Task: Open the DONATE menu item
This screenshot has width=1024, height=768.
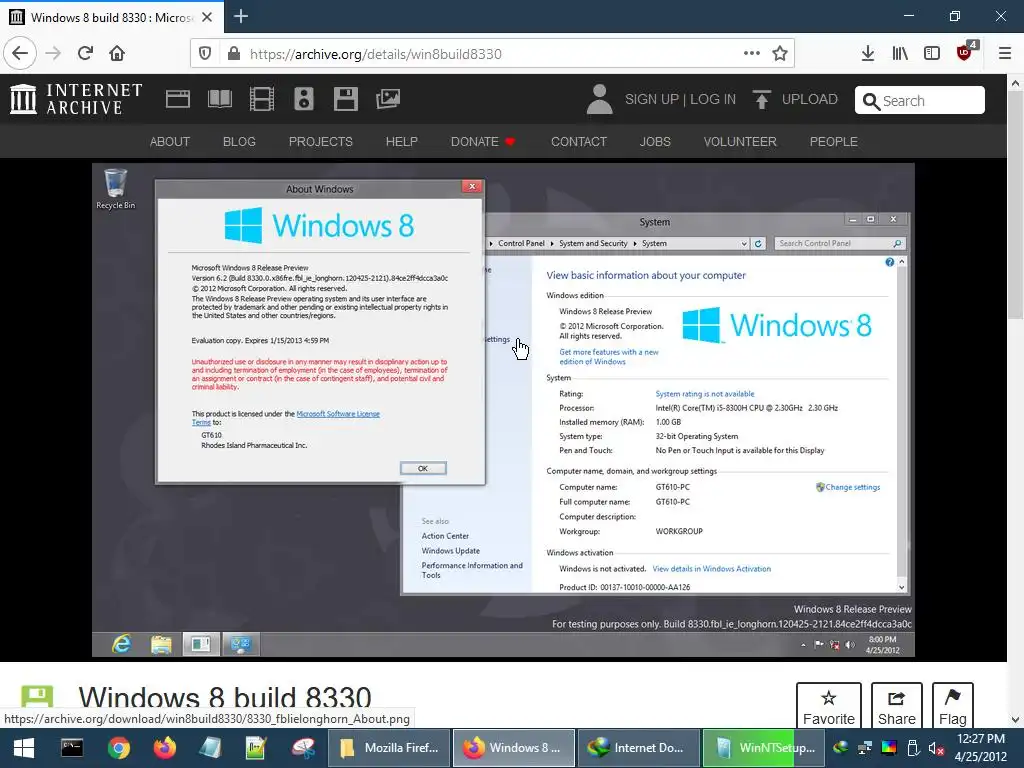Action: coord(483,142)
